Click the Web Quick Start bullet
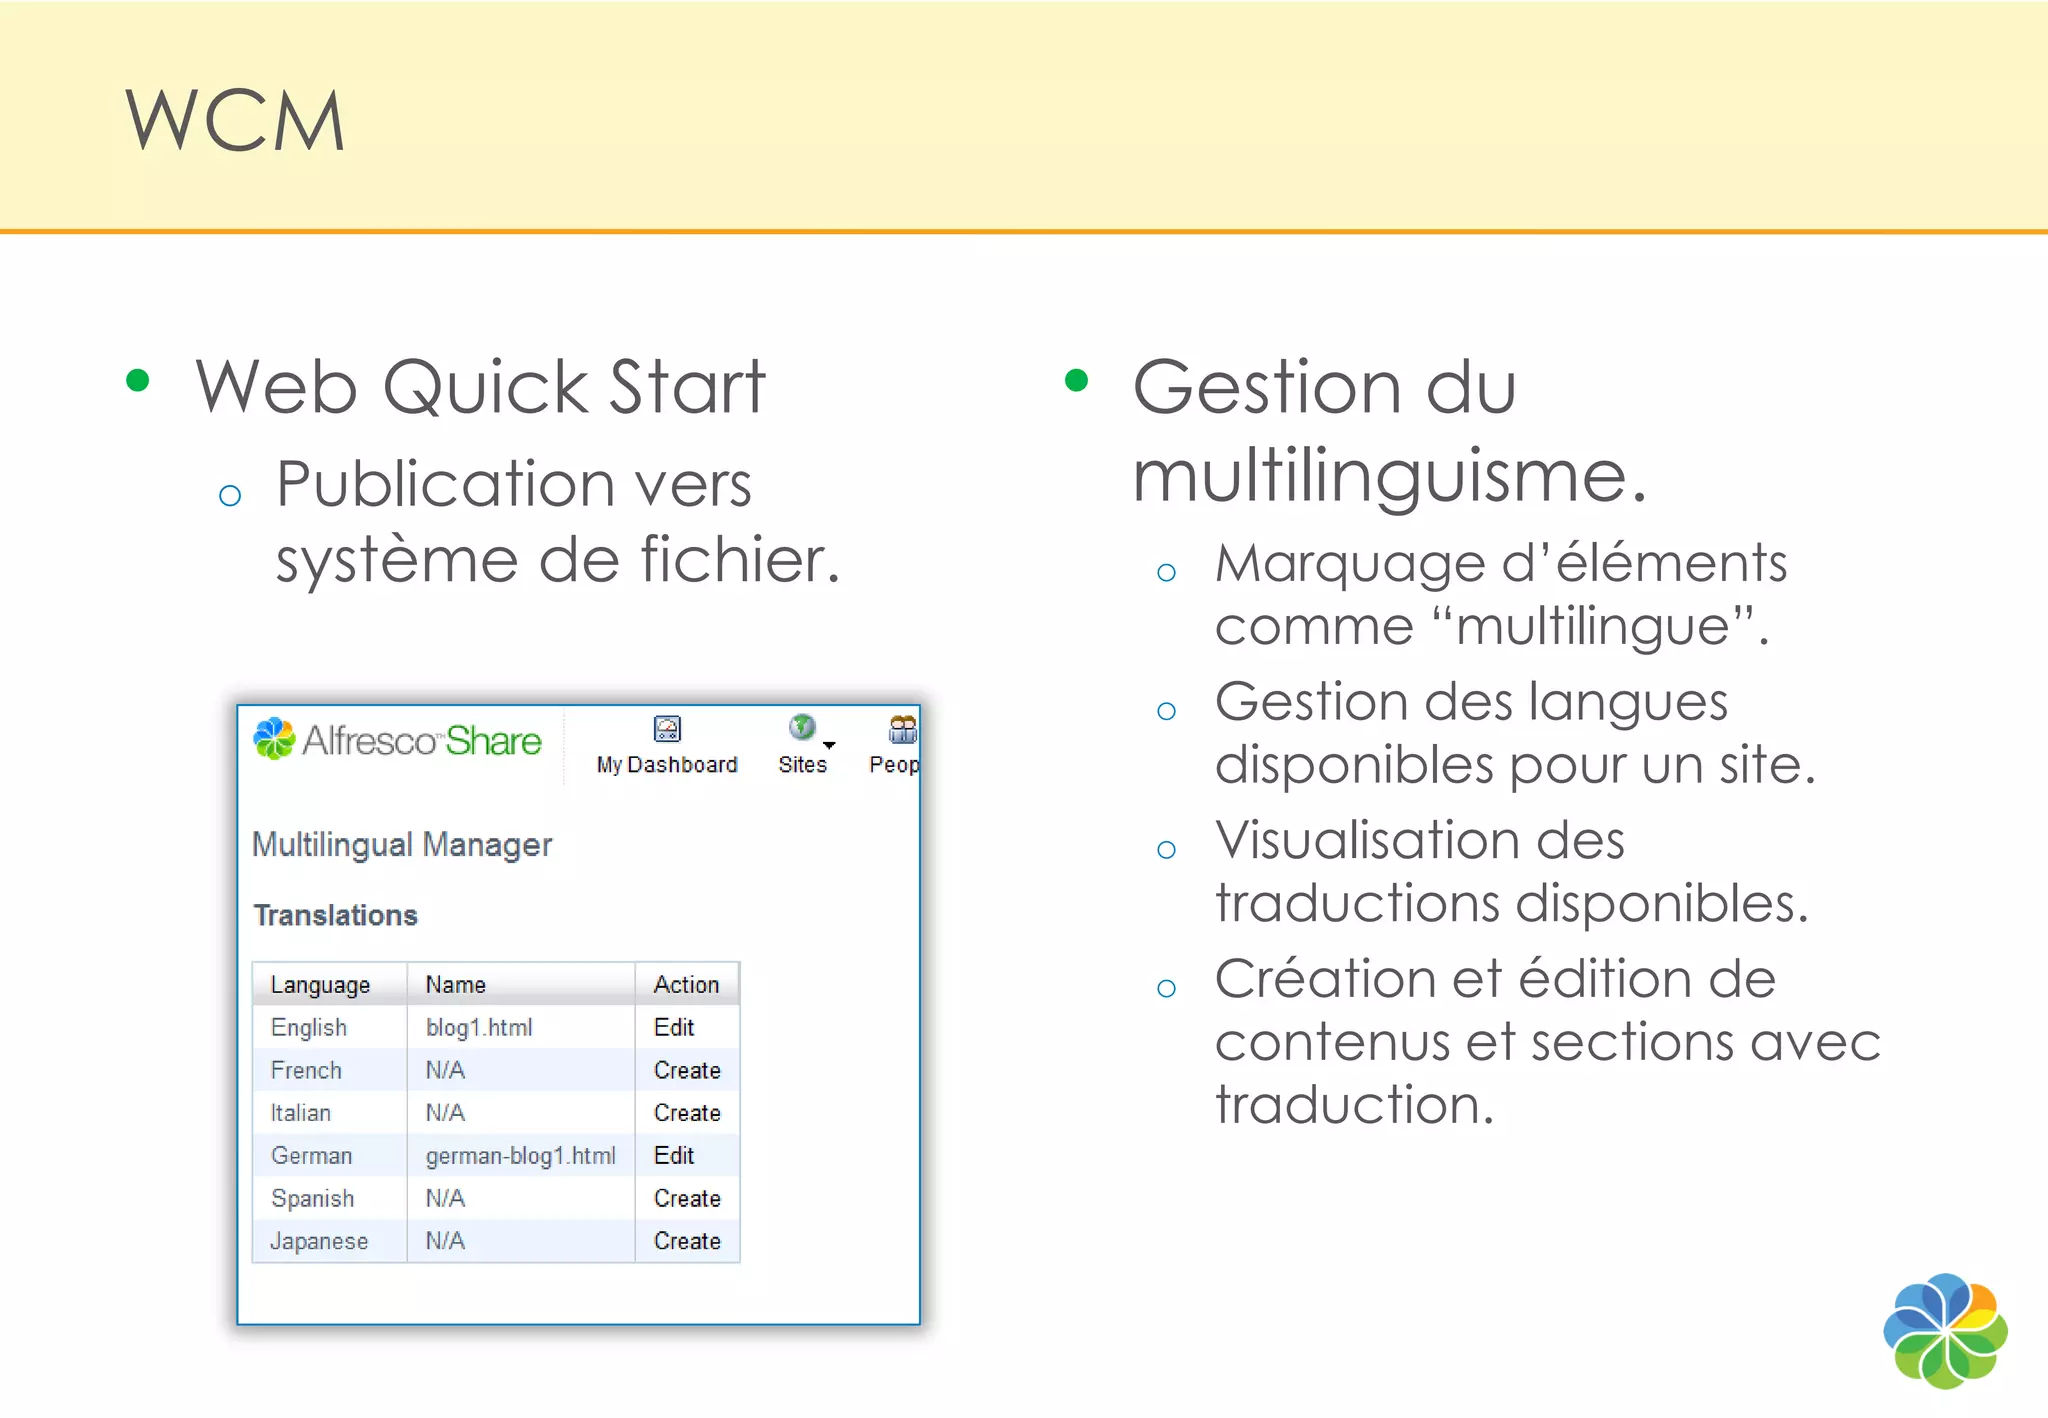Image resolution: width=2048 pixels, height=1418 pixels. 480,386
